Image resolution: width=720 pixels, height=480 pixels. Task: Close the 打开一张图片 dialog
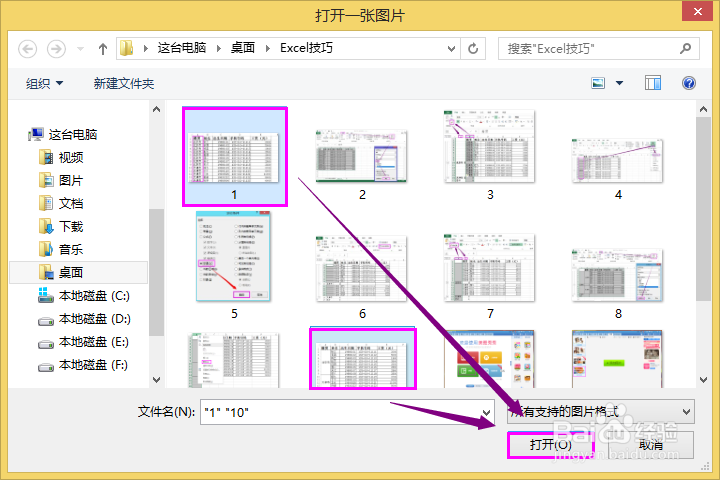click(x=697, y=11)
